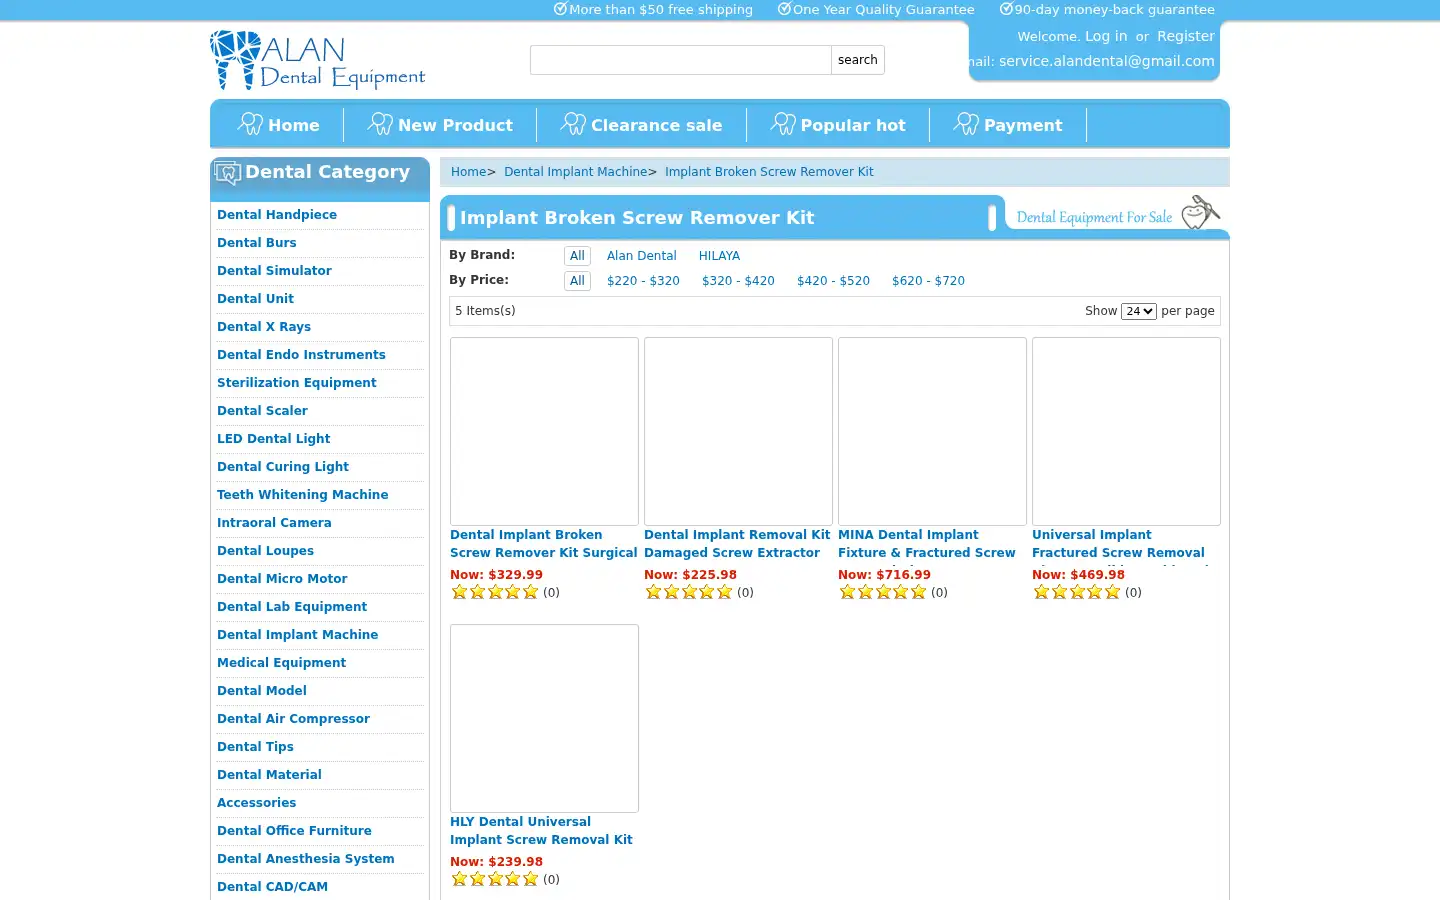Select All in the By Brand filter
Viewport: 1440px width, 900px height.
pos(577,256)
